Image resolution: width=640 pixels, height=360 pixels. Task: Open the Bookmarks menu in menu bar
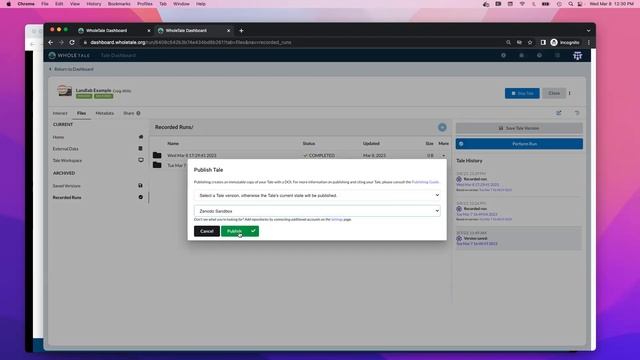click(x=119, y=4)
